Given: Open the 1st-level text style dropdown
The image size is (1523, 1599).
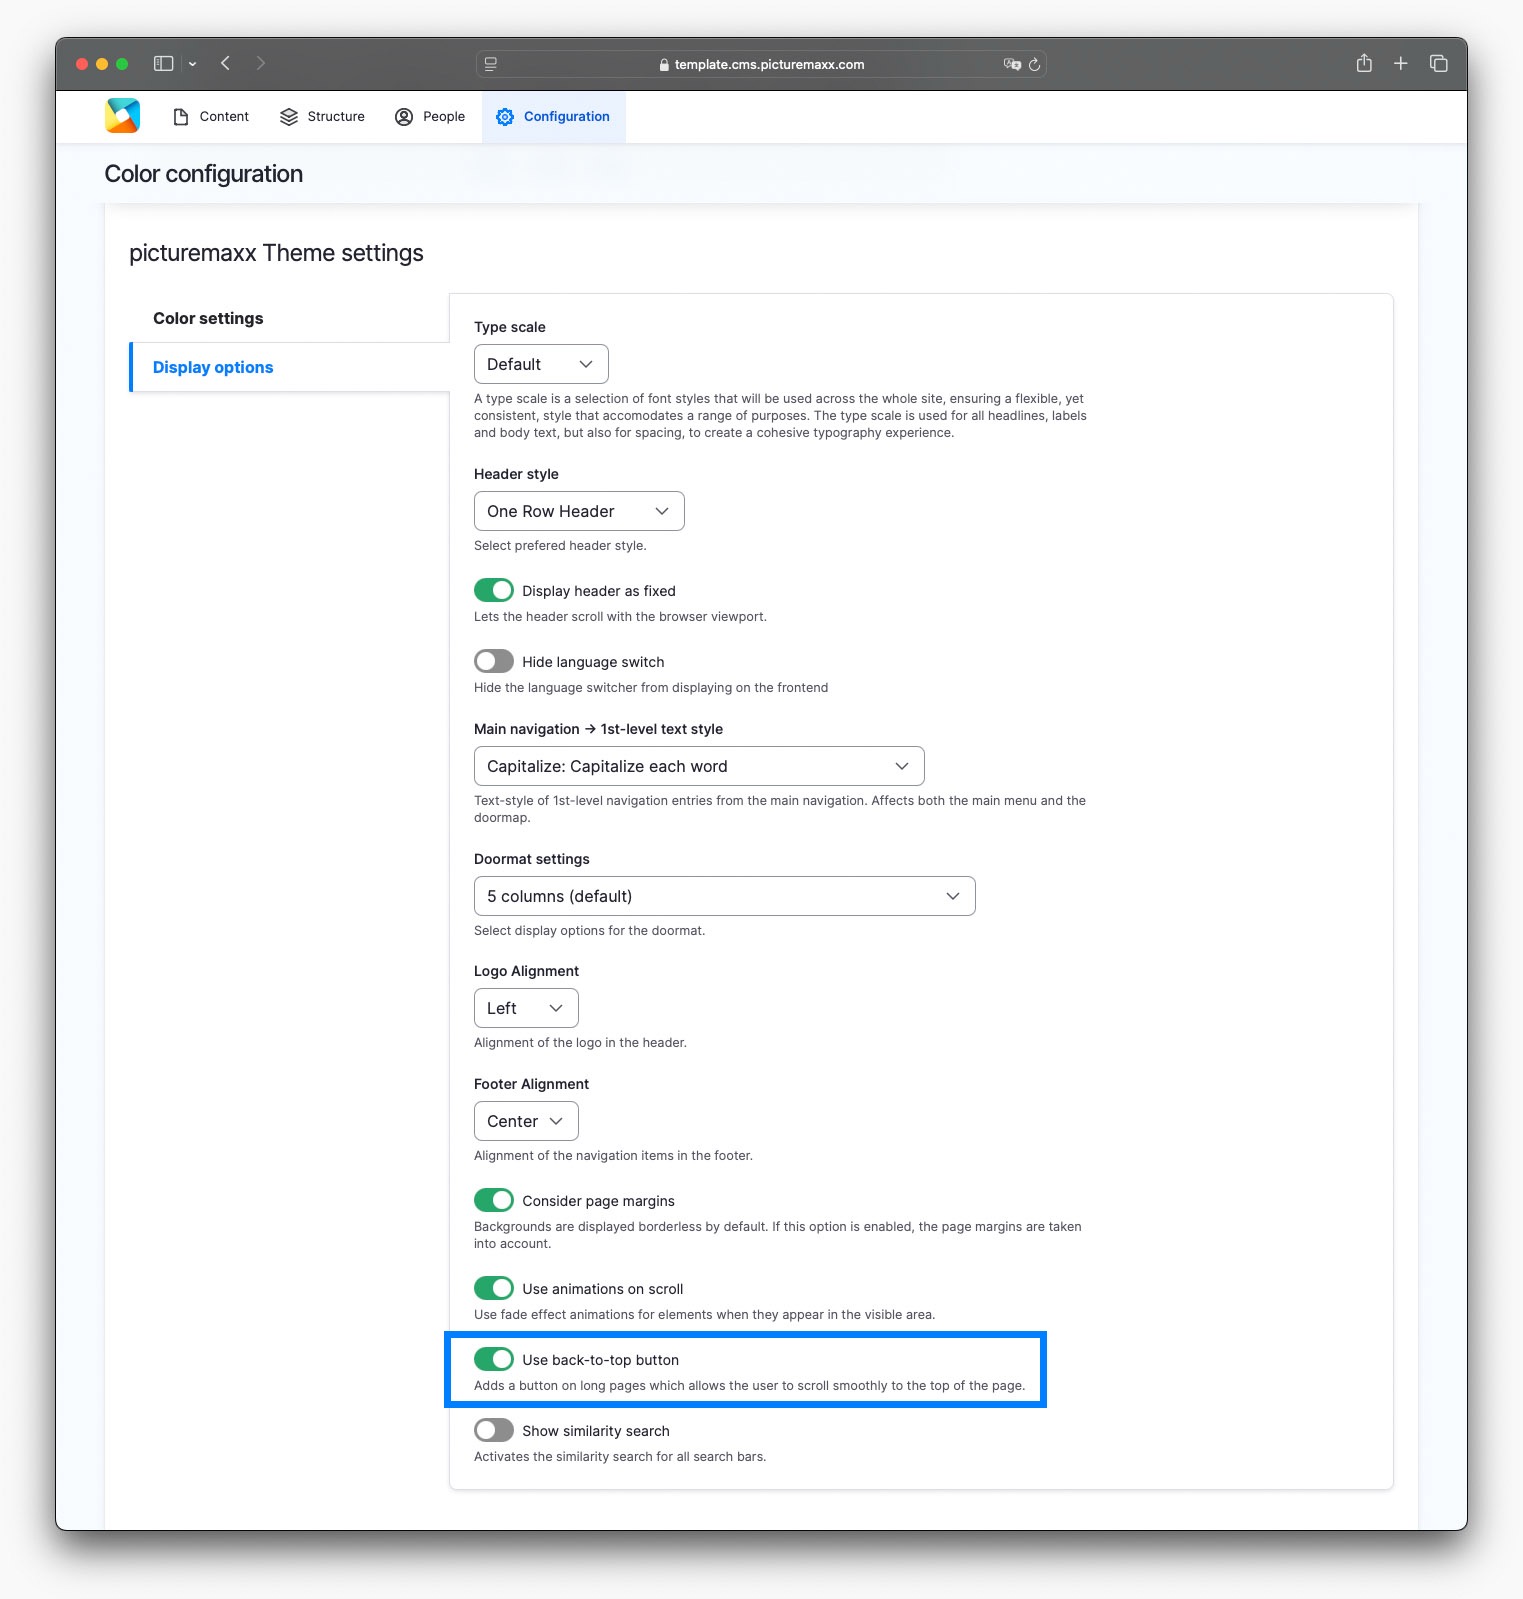Looking at the screenshot, I should [699, 766].
